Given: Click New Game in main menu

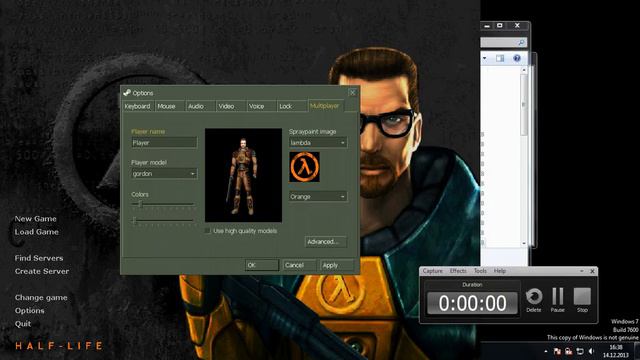Looking at the screenshot, I should click(x=36, y=219).
